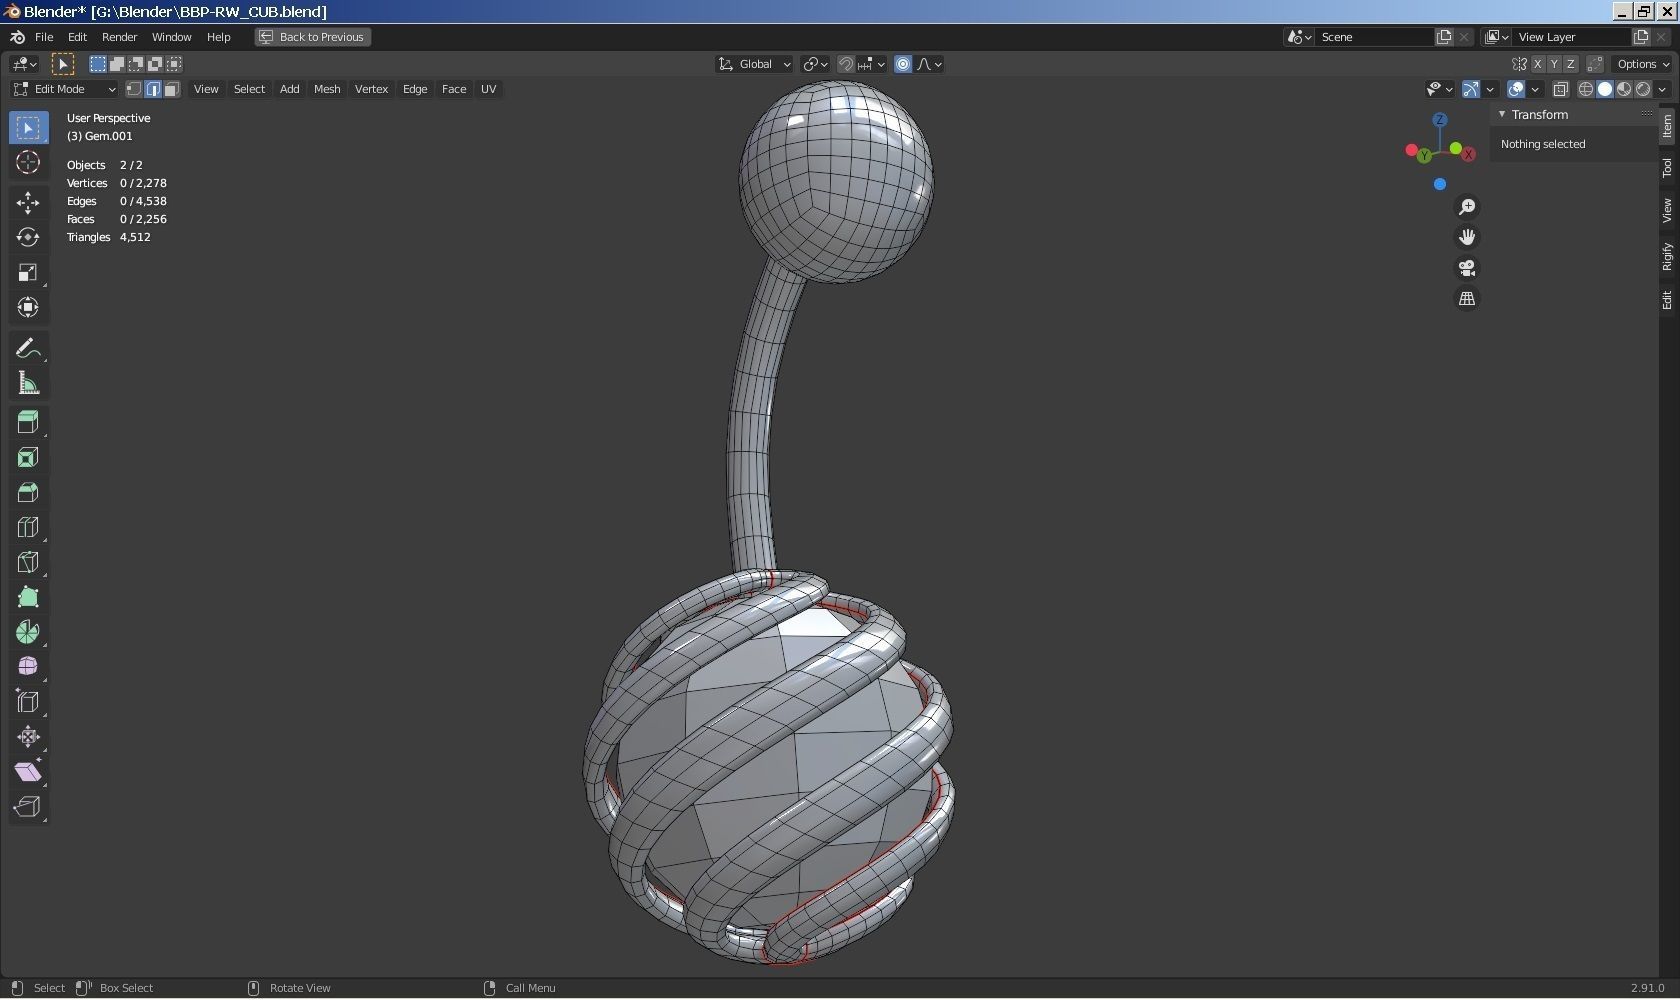The height and width of the screenshot is (1000, 1680).
Task: Switch to the Rigify sidebar tab
Action: 1667,256
